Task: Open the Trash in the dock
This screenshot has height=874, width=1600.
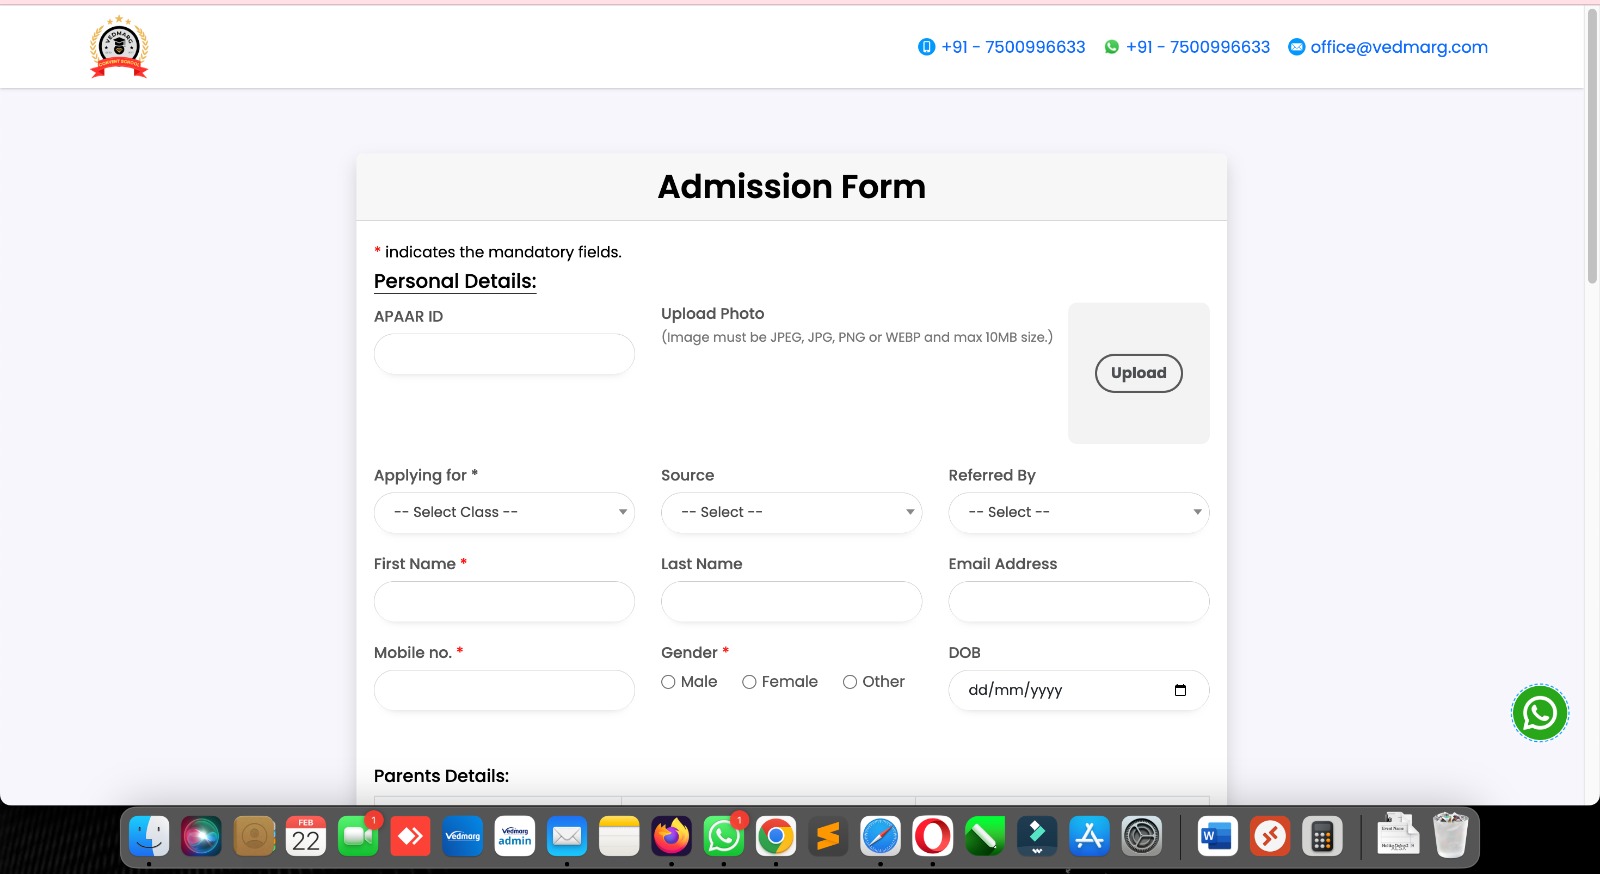Action: click(x=1450, y=835)
